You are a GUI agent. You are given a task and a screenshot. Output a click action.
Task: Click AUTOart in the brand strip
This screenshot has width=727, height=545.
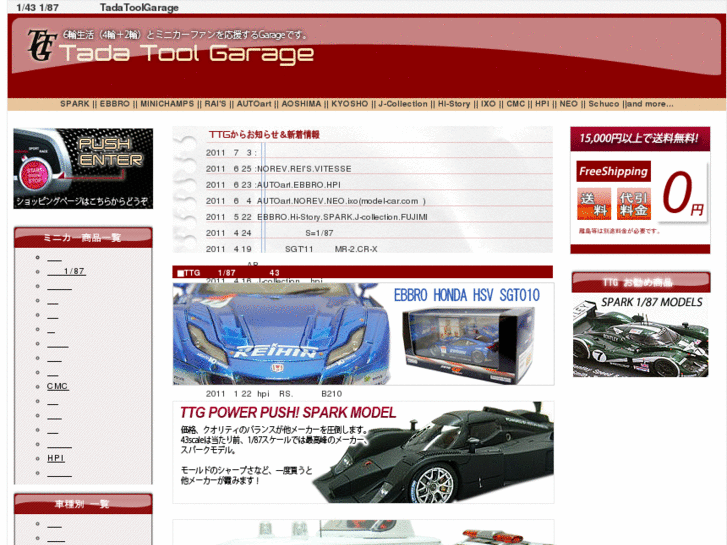[x=254, y=104]
